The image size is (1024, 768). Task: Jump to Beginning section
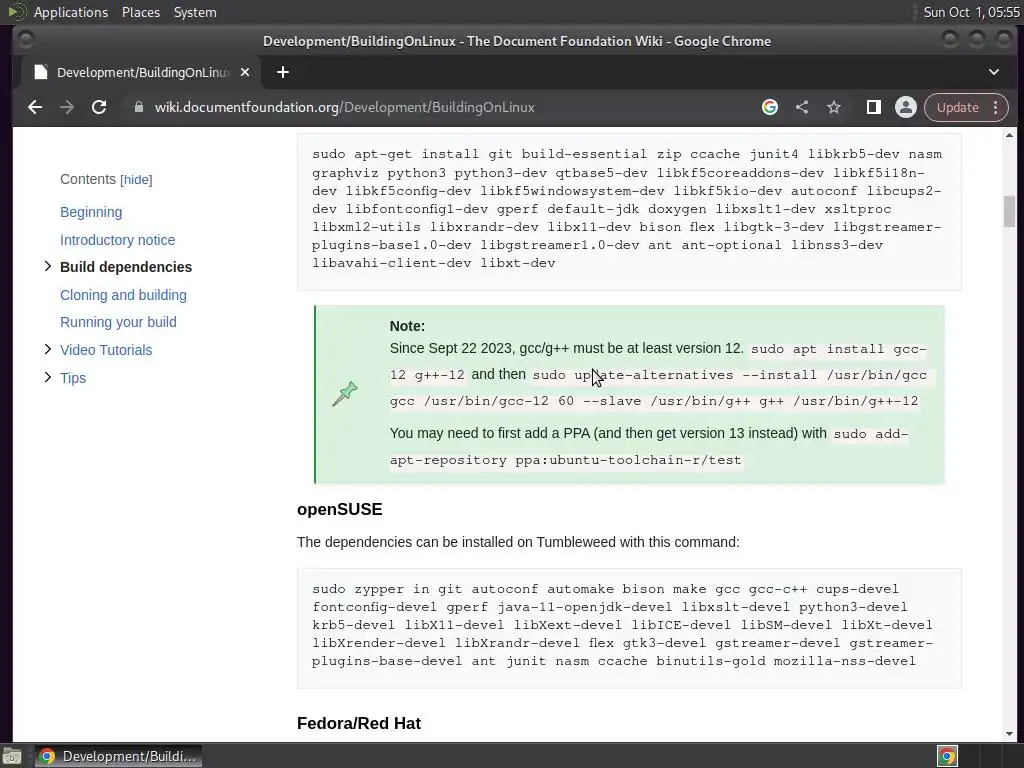[x=91, y=212]
